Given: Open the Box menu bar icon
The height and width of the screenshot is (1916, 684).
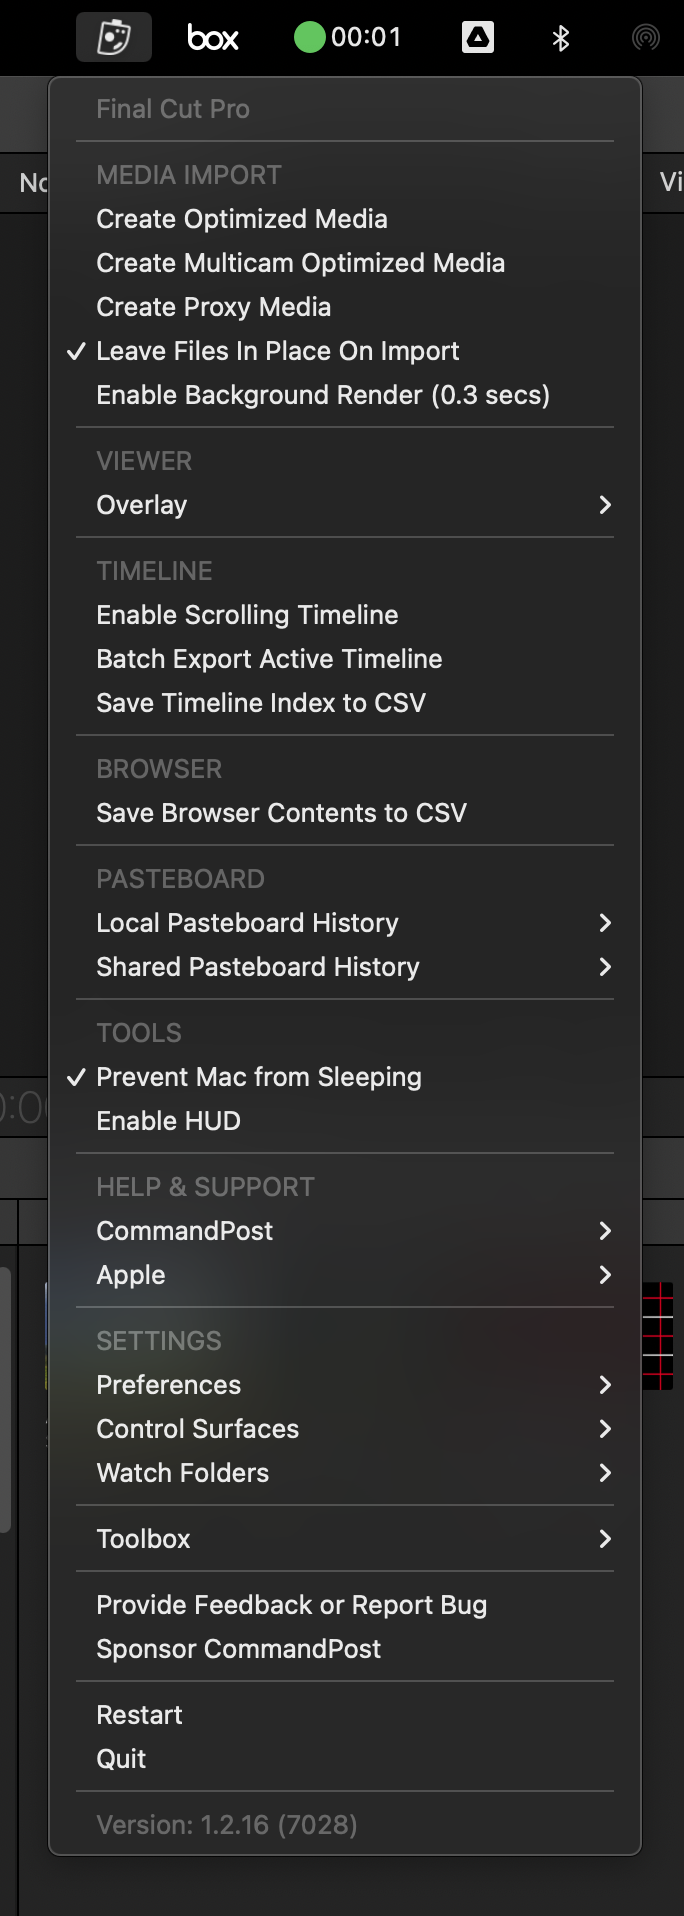Looking at the screenshot, I should click(213, 38).
